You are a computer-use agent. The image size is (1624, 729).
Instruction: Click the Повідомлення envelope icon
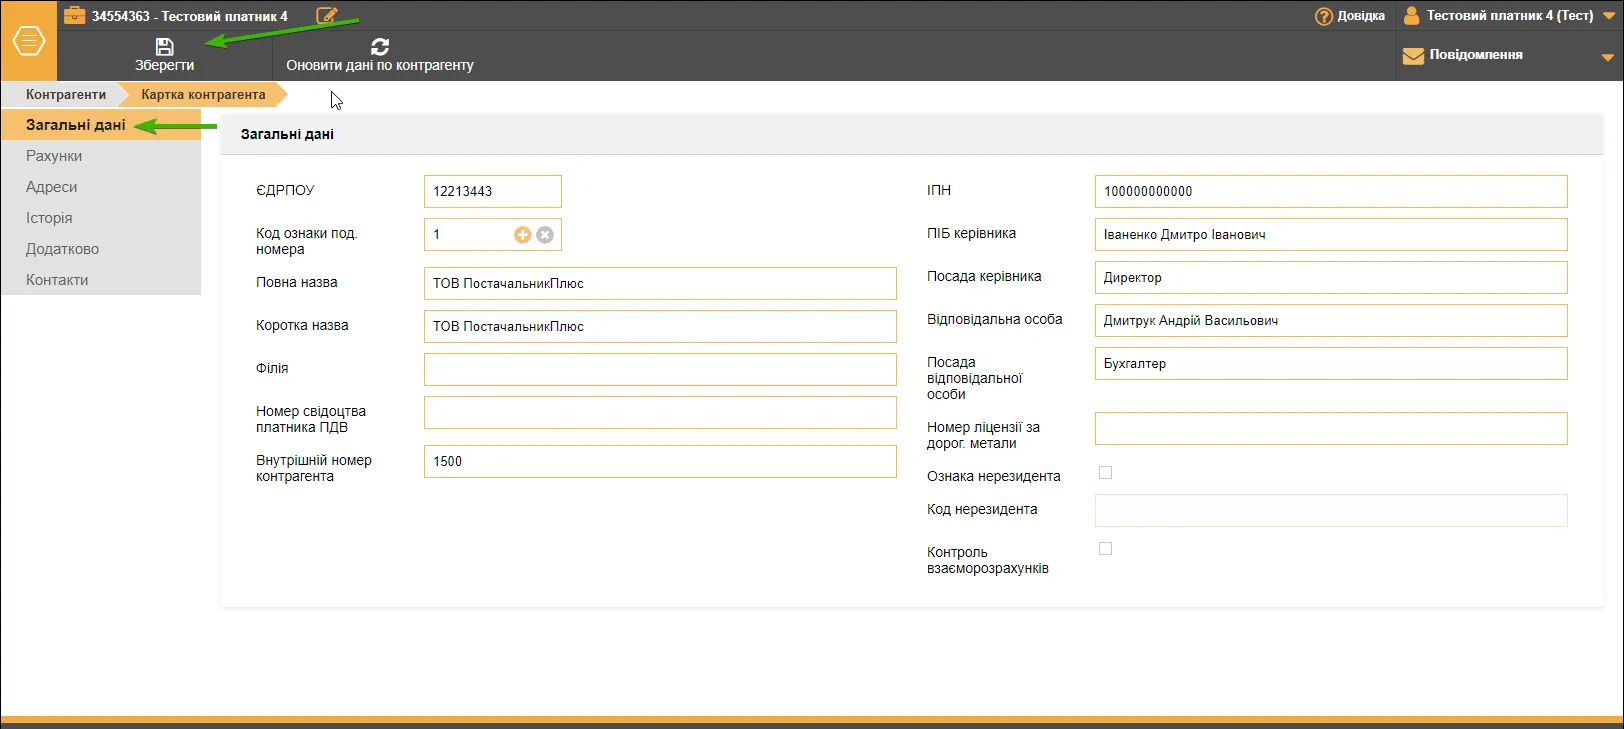(x=1413, y=56)
